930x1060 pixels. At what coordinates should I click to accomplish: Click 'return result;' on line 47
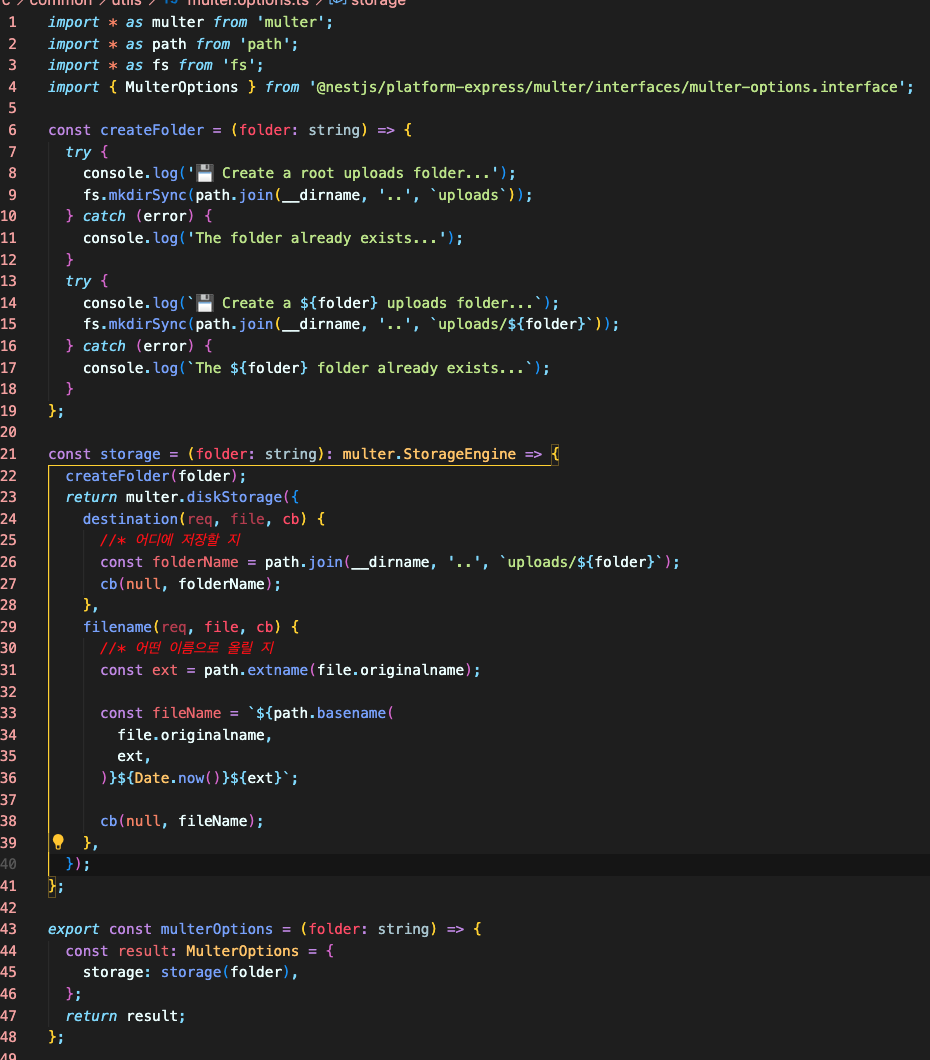pos(125,1016)
